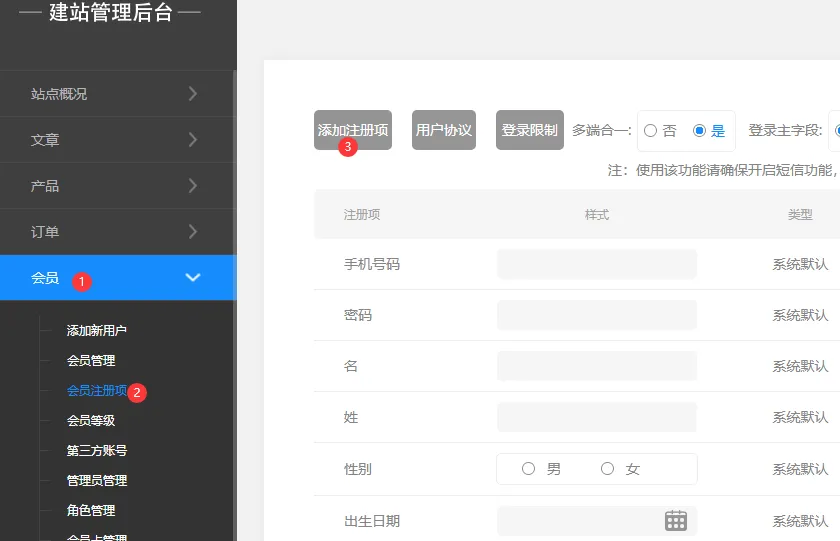The image size is (840, 541).
Task: Choose 女 gender radio button
Action: (608, 469)
